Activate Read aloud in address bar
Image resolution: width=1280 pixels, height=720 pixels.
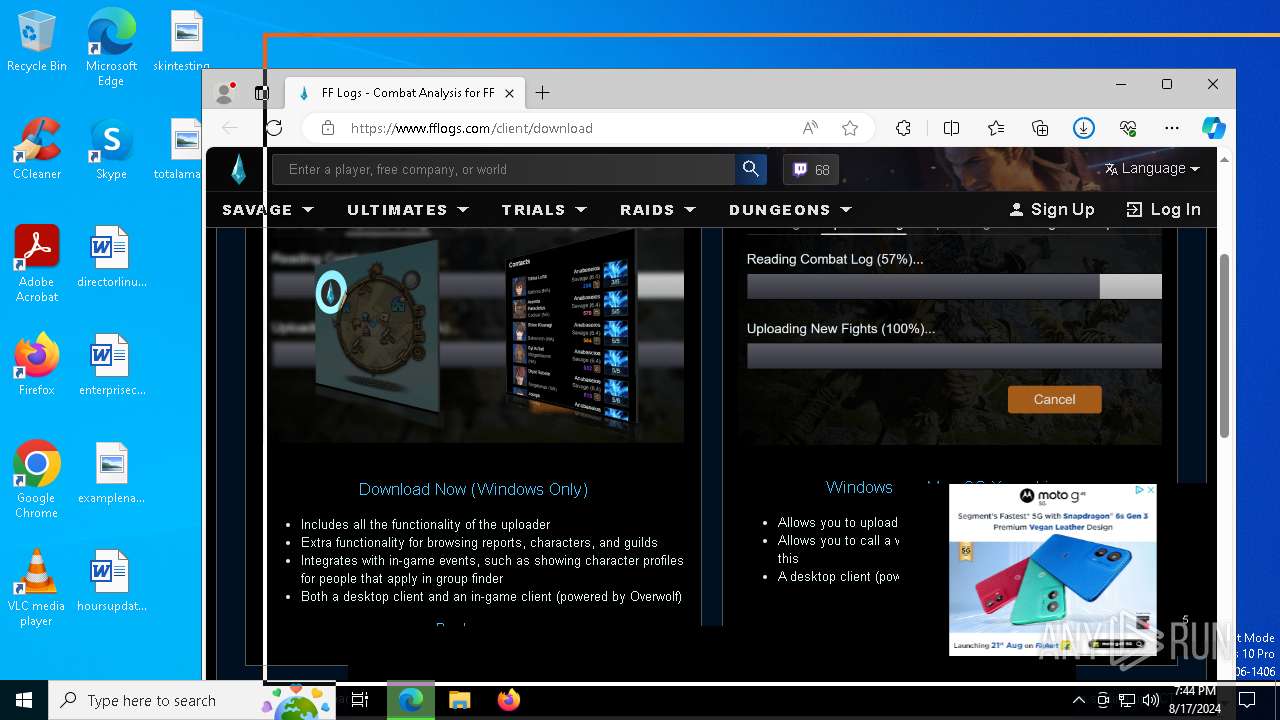coord(810,128)
